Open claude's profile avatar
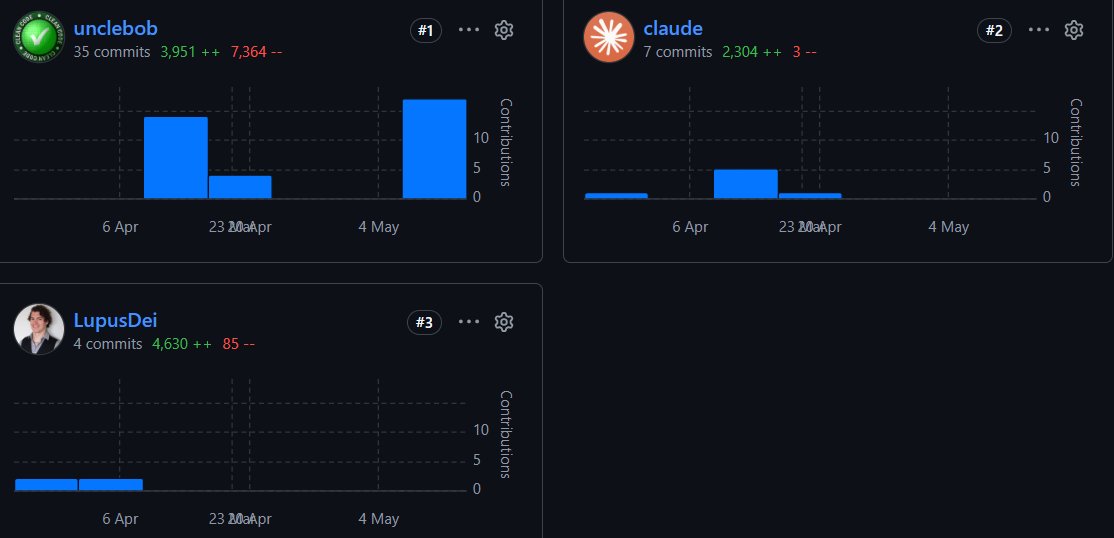This screenshot has width=1114, height=538. pos(609,37)
